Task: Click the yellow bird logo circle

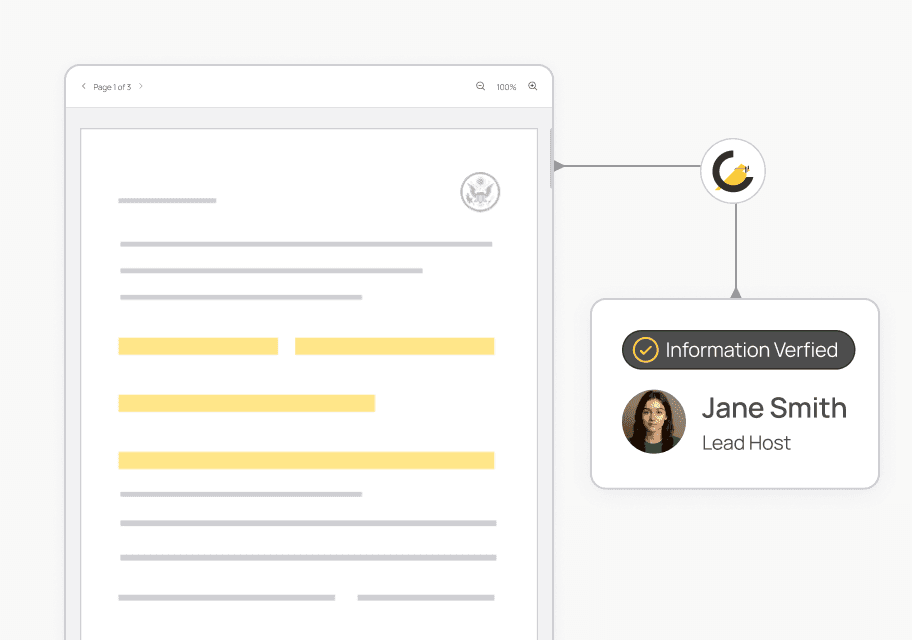Action: [x=733, y=171]
